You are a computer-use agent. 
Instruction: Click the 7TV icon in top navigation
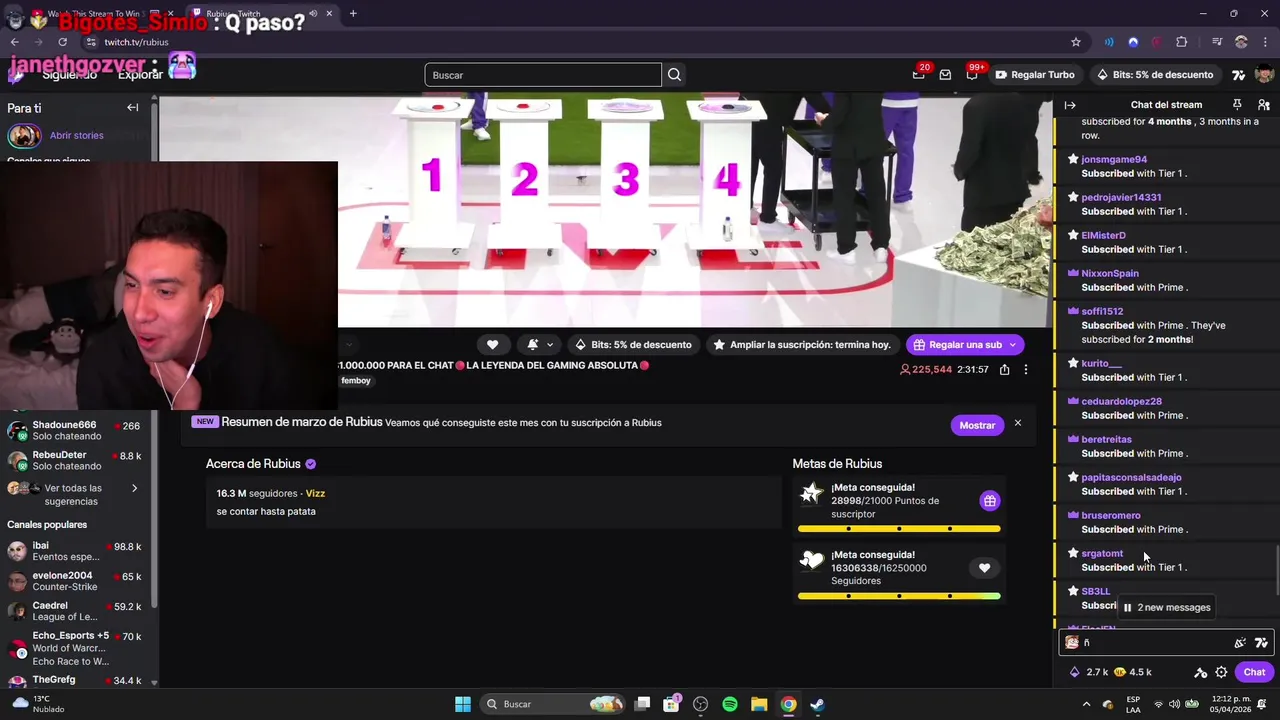(x=1238, y=75)
